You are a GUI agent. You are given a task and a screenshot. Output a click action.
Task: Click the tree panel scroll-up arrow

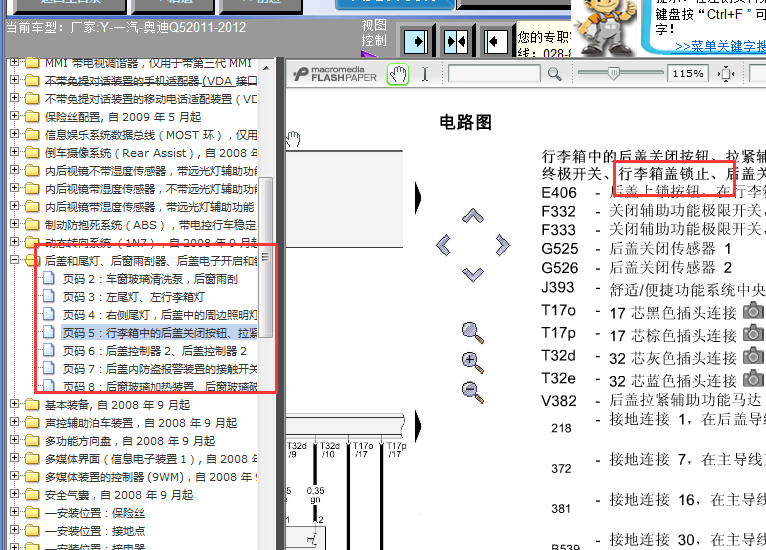click(x=266, y=68)
